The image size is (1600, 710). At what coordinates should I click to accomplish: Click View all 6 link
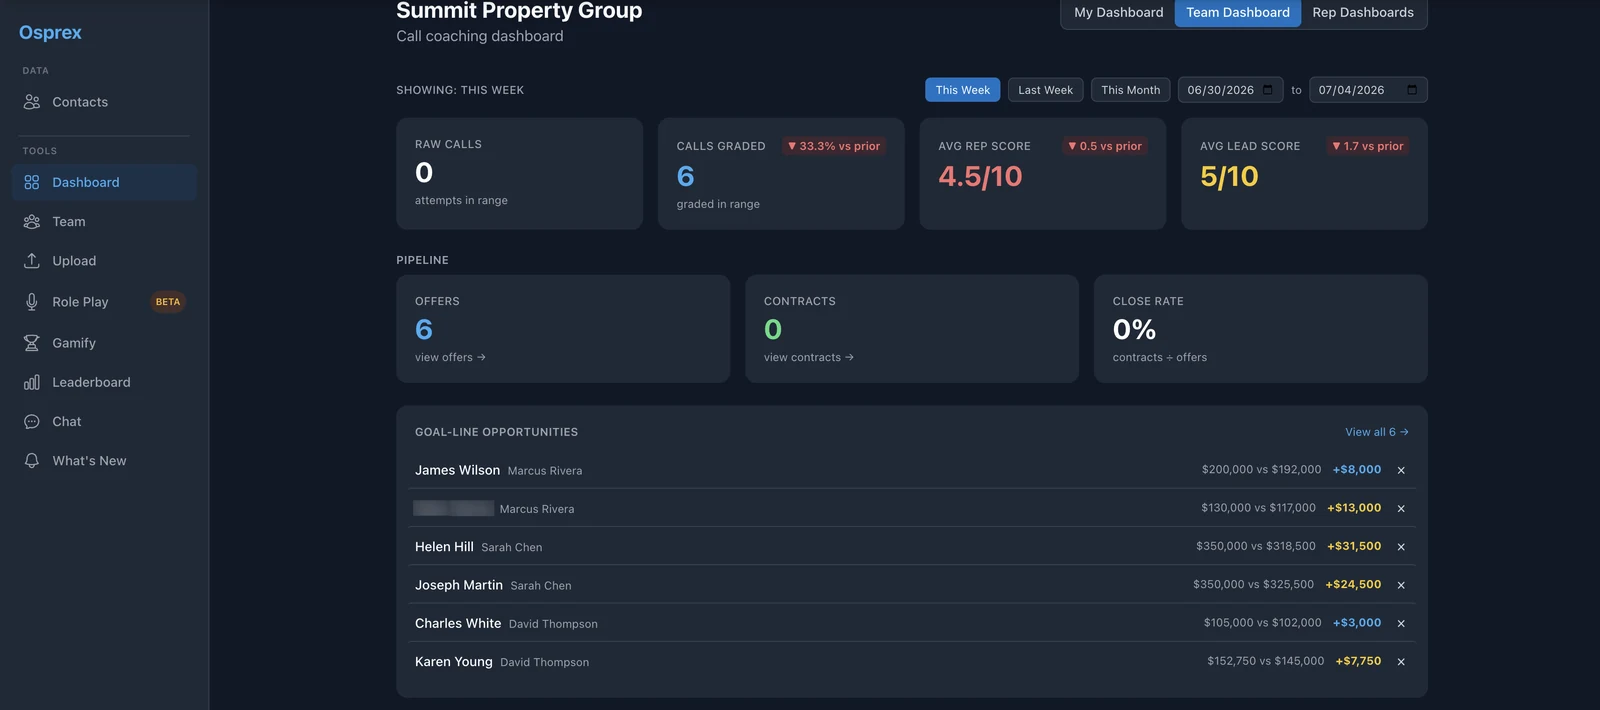pos(1376,432)
